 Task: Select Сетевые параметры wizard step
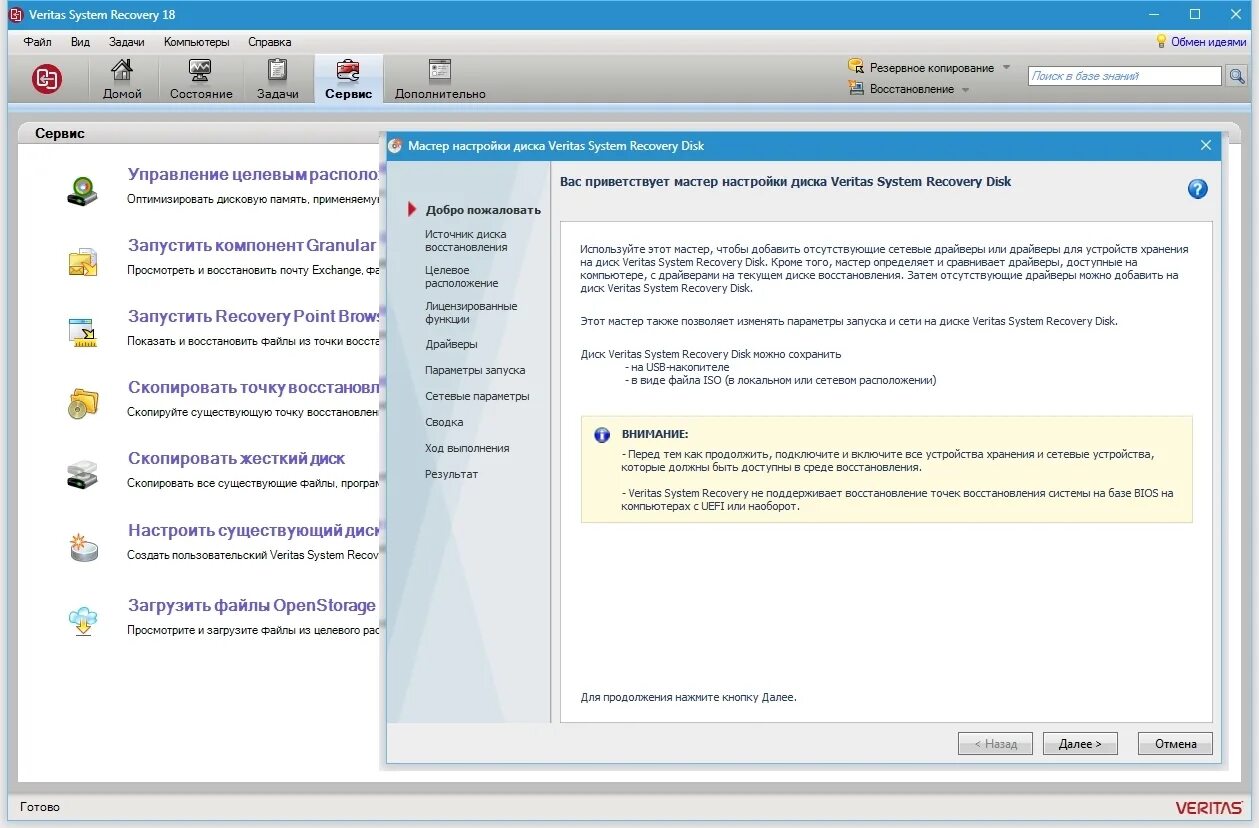pyautogui.click(x=477, y=396)
